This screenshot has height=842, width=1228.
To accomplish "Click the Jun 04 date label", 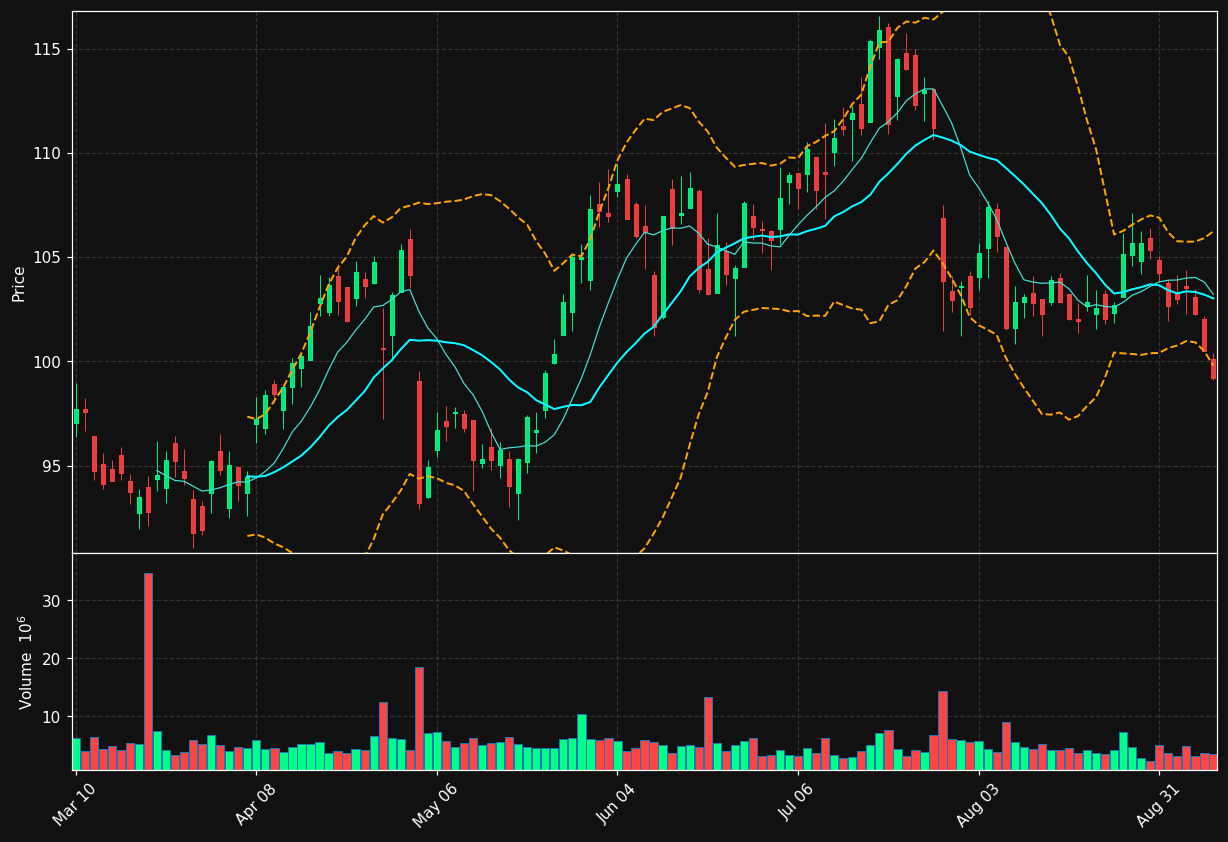I will (617, 805).
